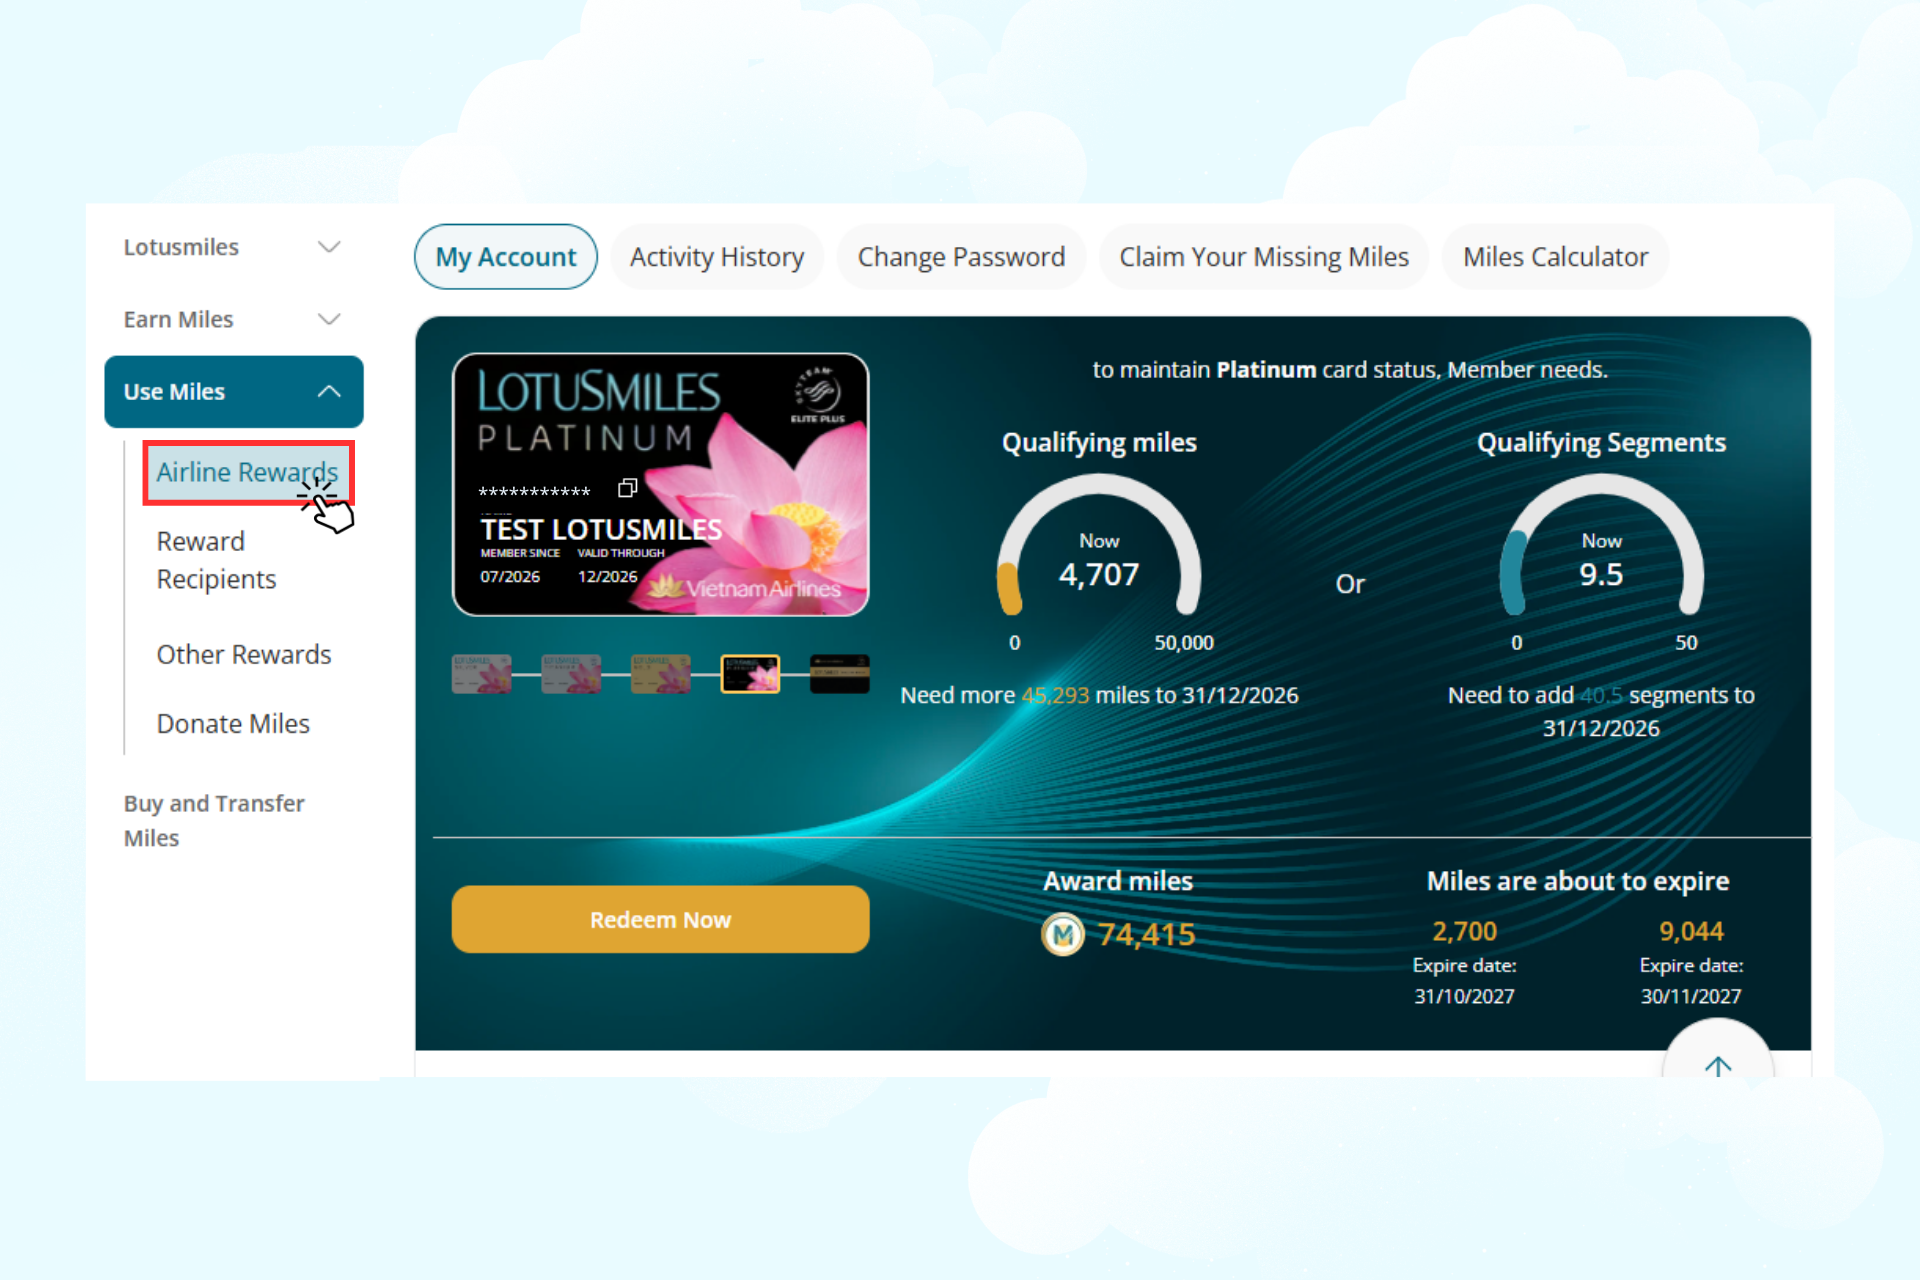Click the expiring miles amount 9,044

pyautogui.click(x=1691, y=931)
